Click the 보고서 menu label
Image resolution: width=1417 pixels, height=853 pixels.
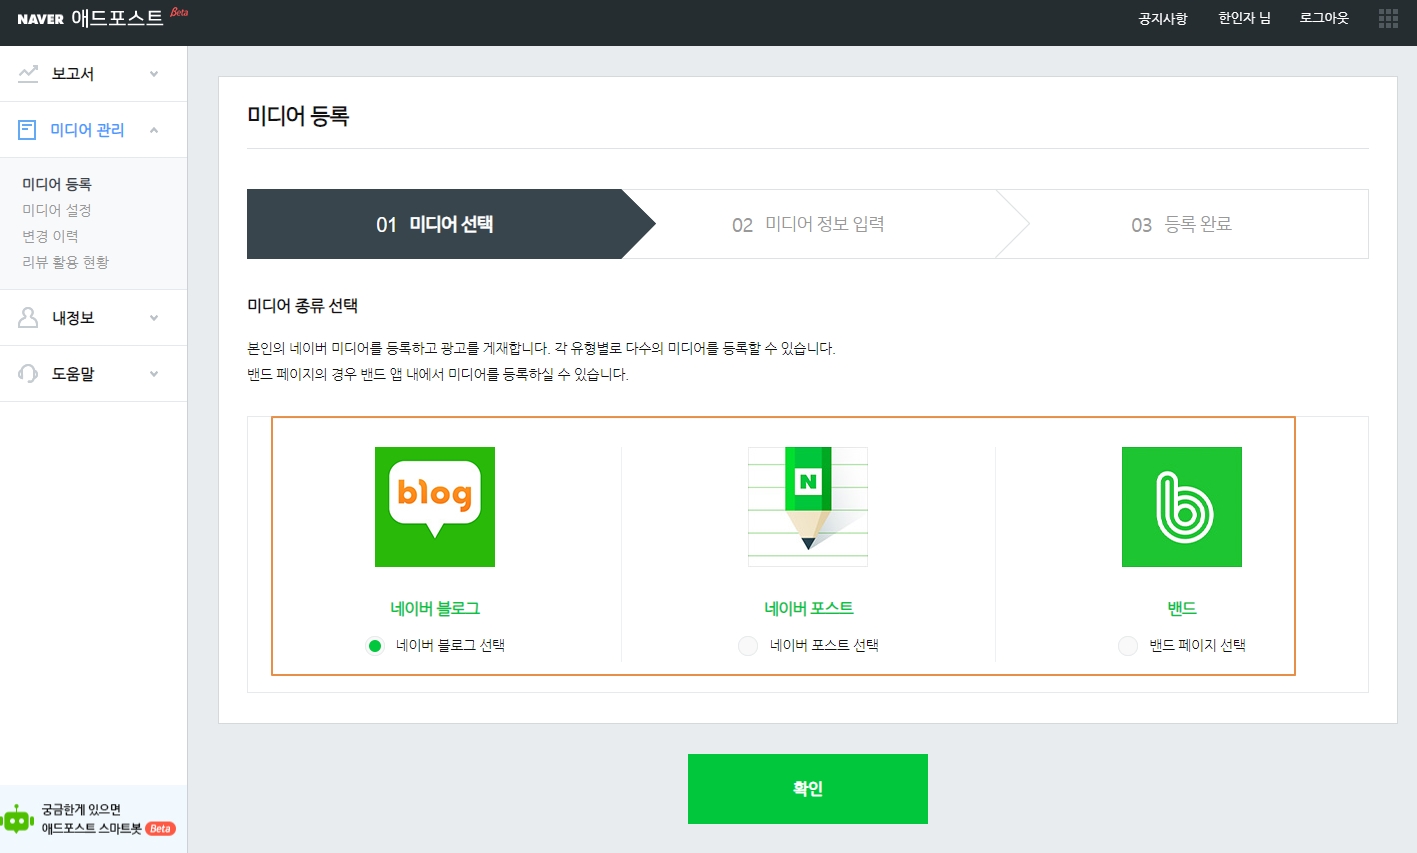(73, 74)
